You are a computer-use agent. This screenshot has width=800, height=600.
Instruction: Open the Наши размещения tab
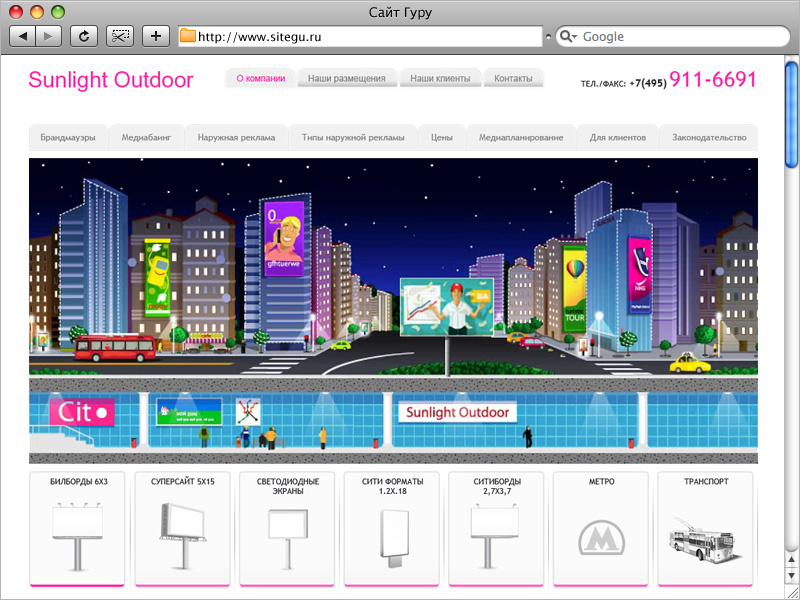click(x=346, y=79)
